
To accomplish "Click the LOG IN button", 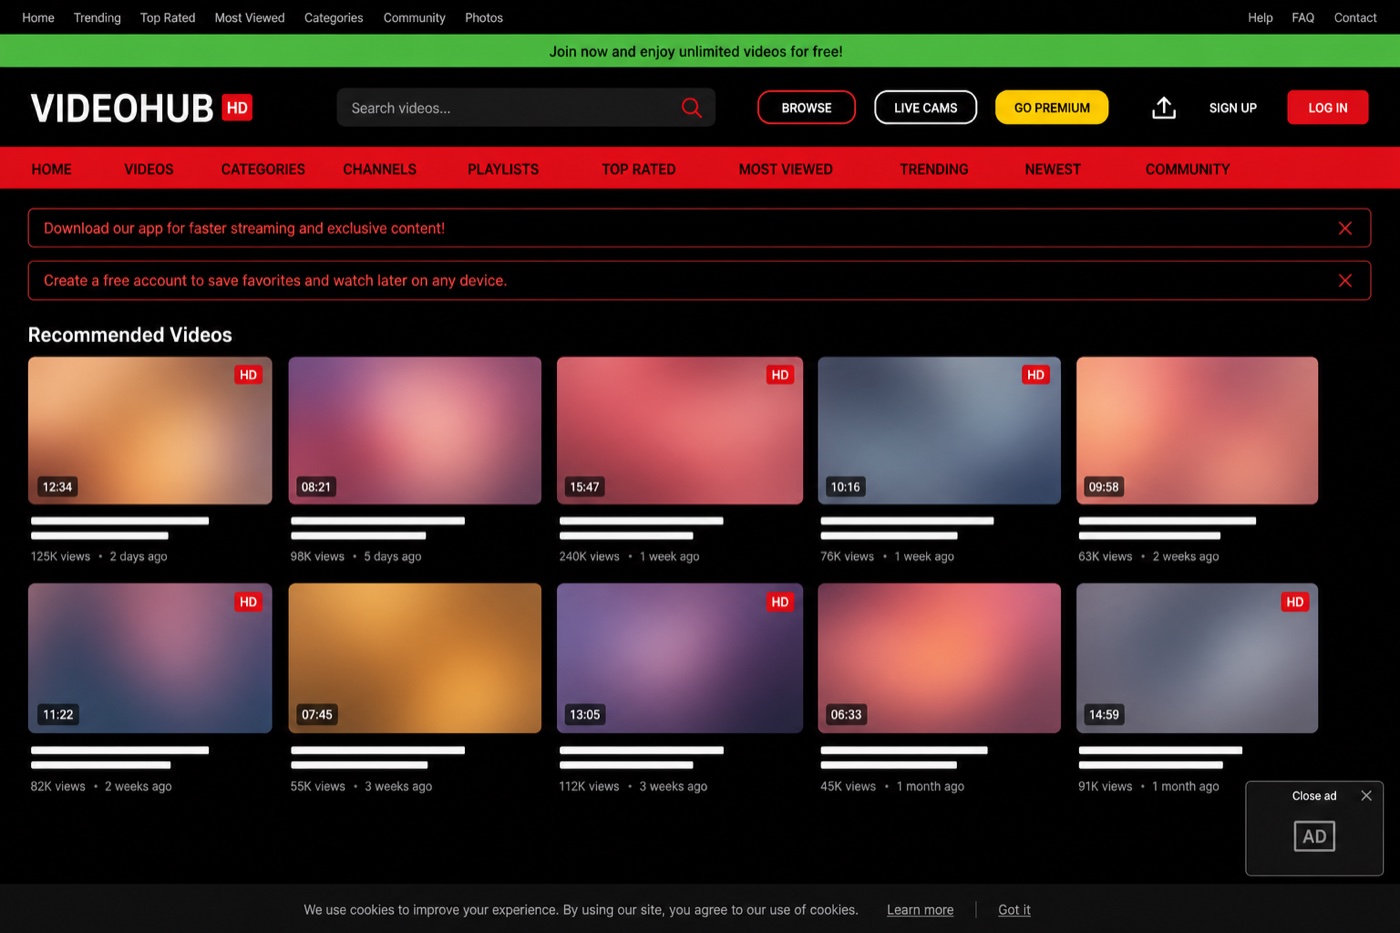I will [1328, 108].
